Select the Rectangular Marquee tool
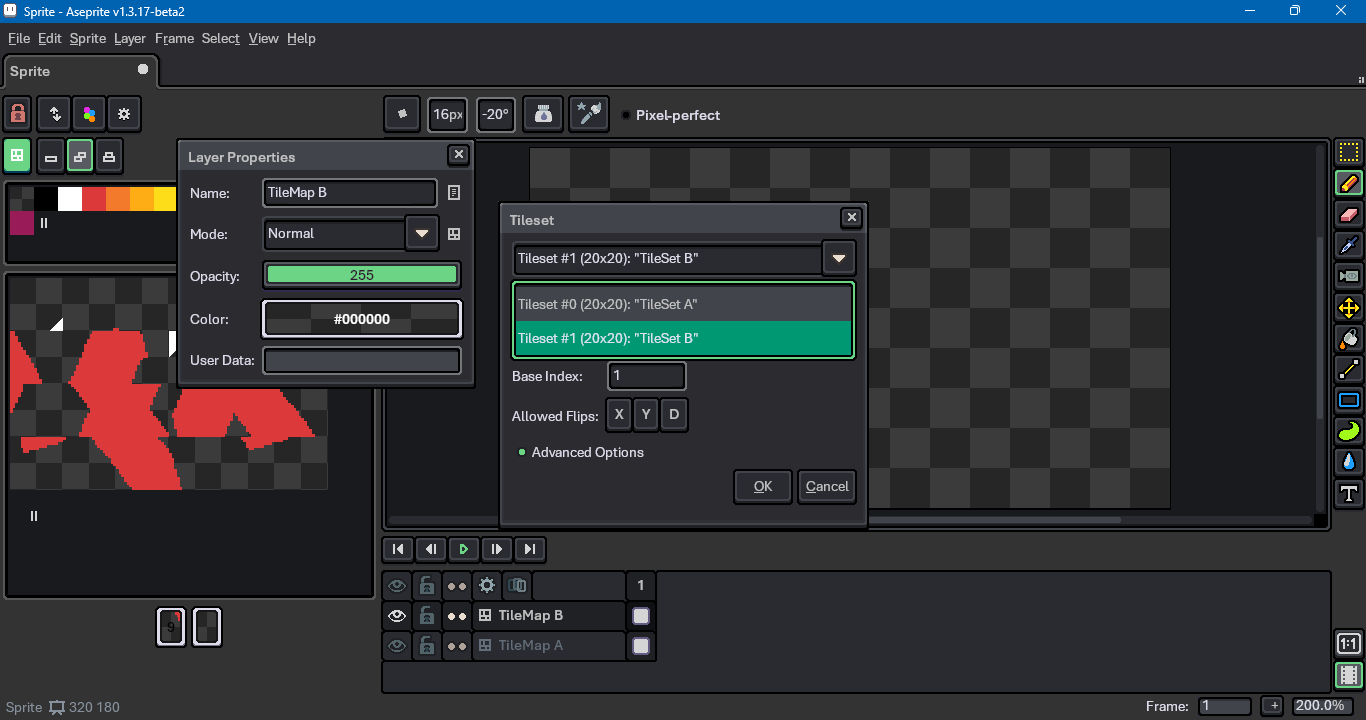The height and width of the screenshot is (720, 1366). [x=1349, y=152]
